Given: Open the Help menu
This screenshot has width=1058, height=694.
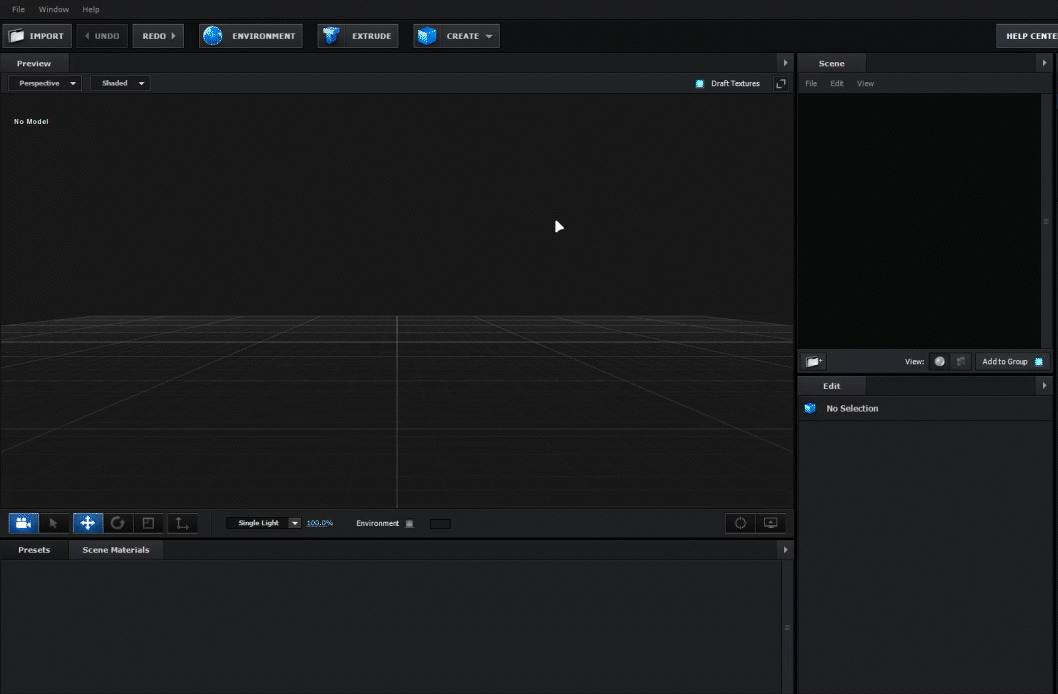Looking at the screenshot, I should coord(90,9).
